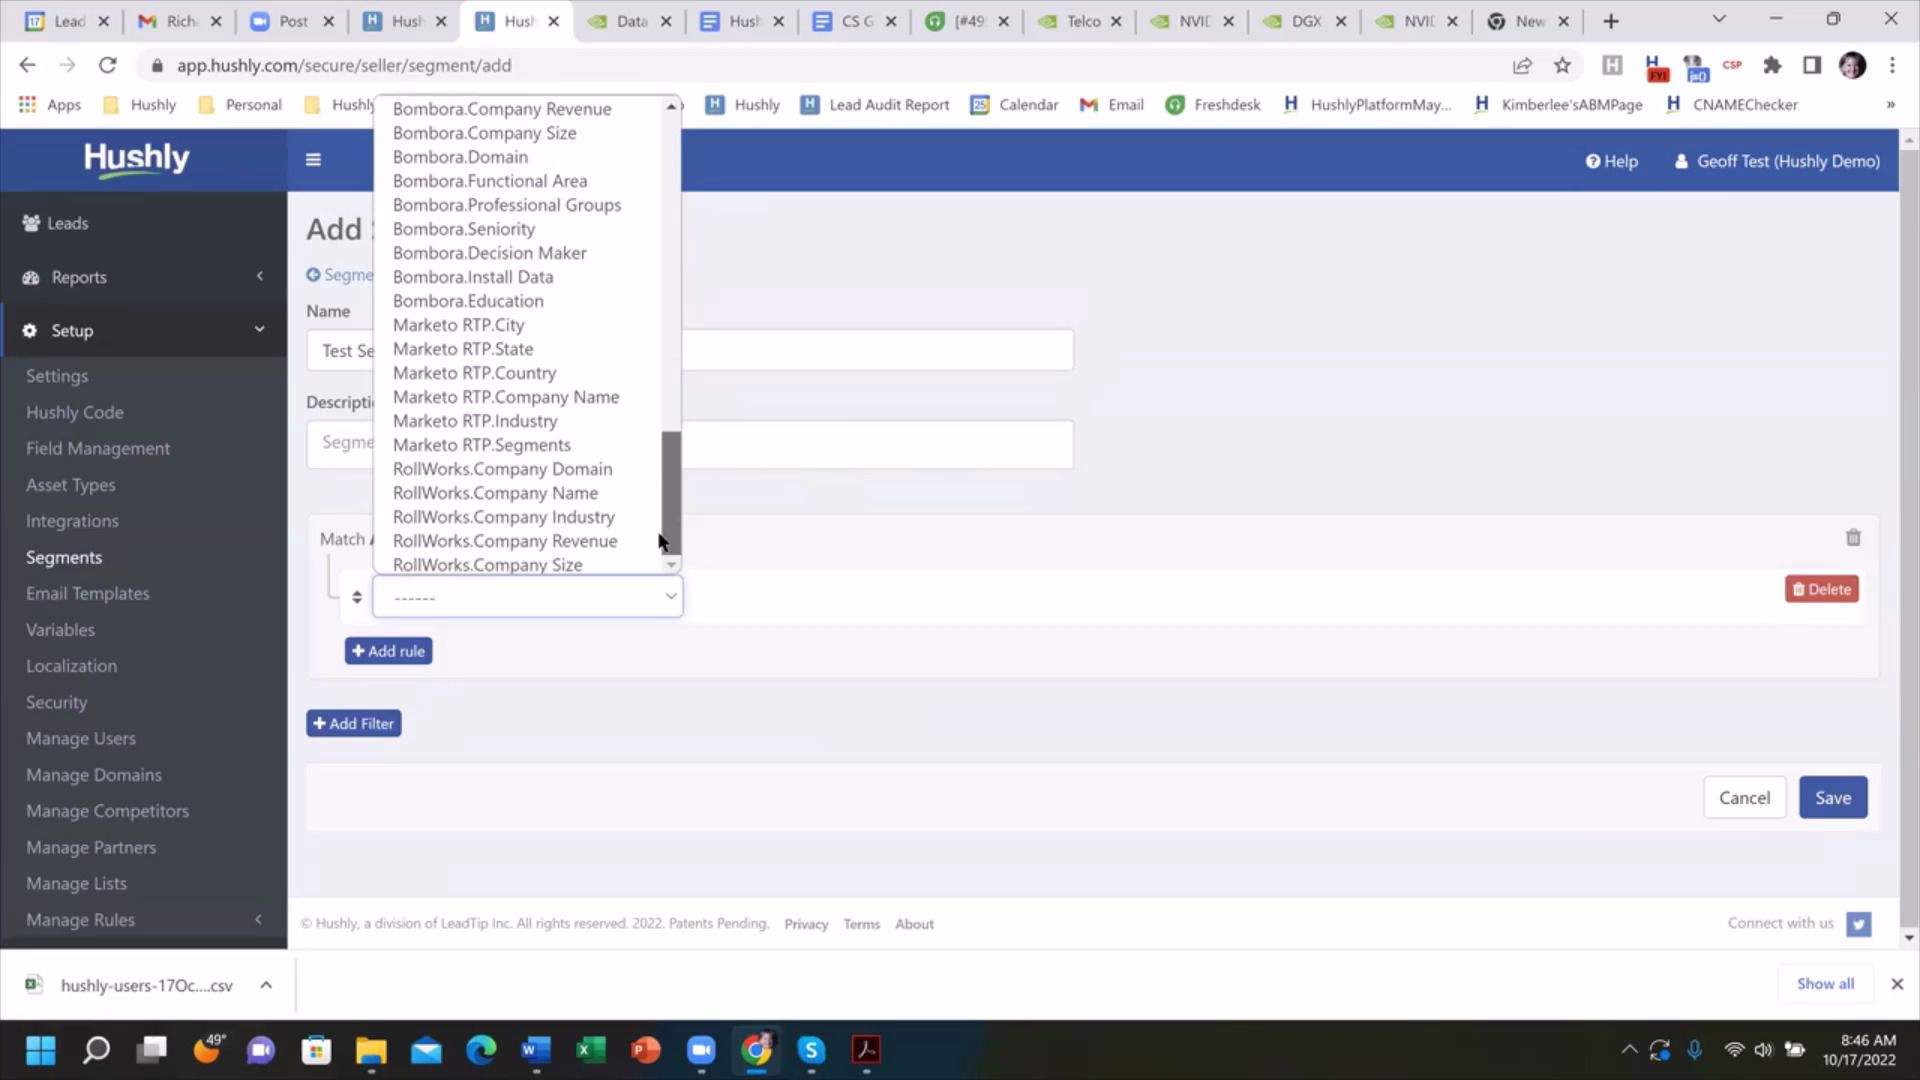Click the hamburger menu icon
Screen dimensions: 1920x1080
(313, 159)
